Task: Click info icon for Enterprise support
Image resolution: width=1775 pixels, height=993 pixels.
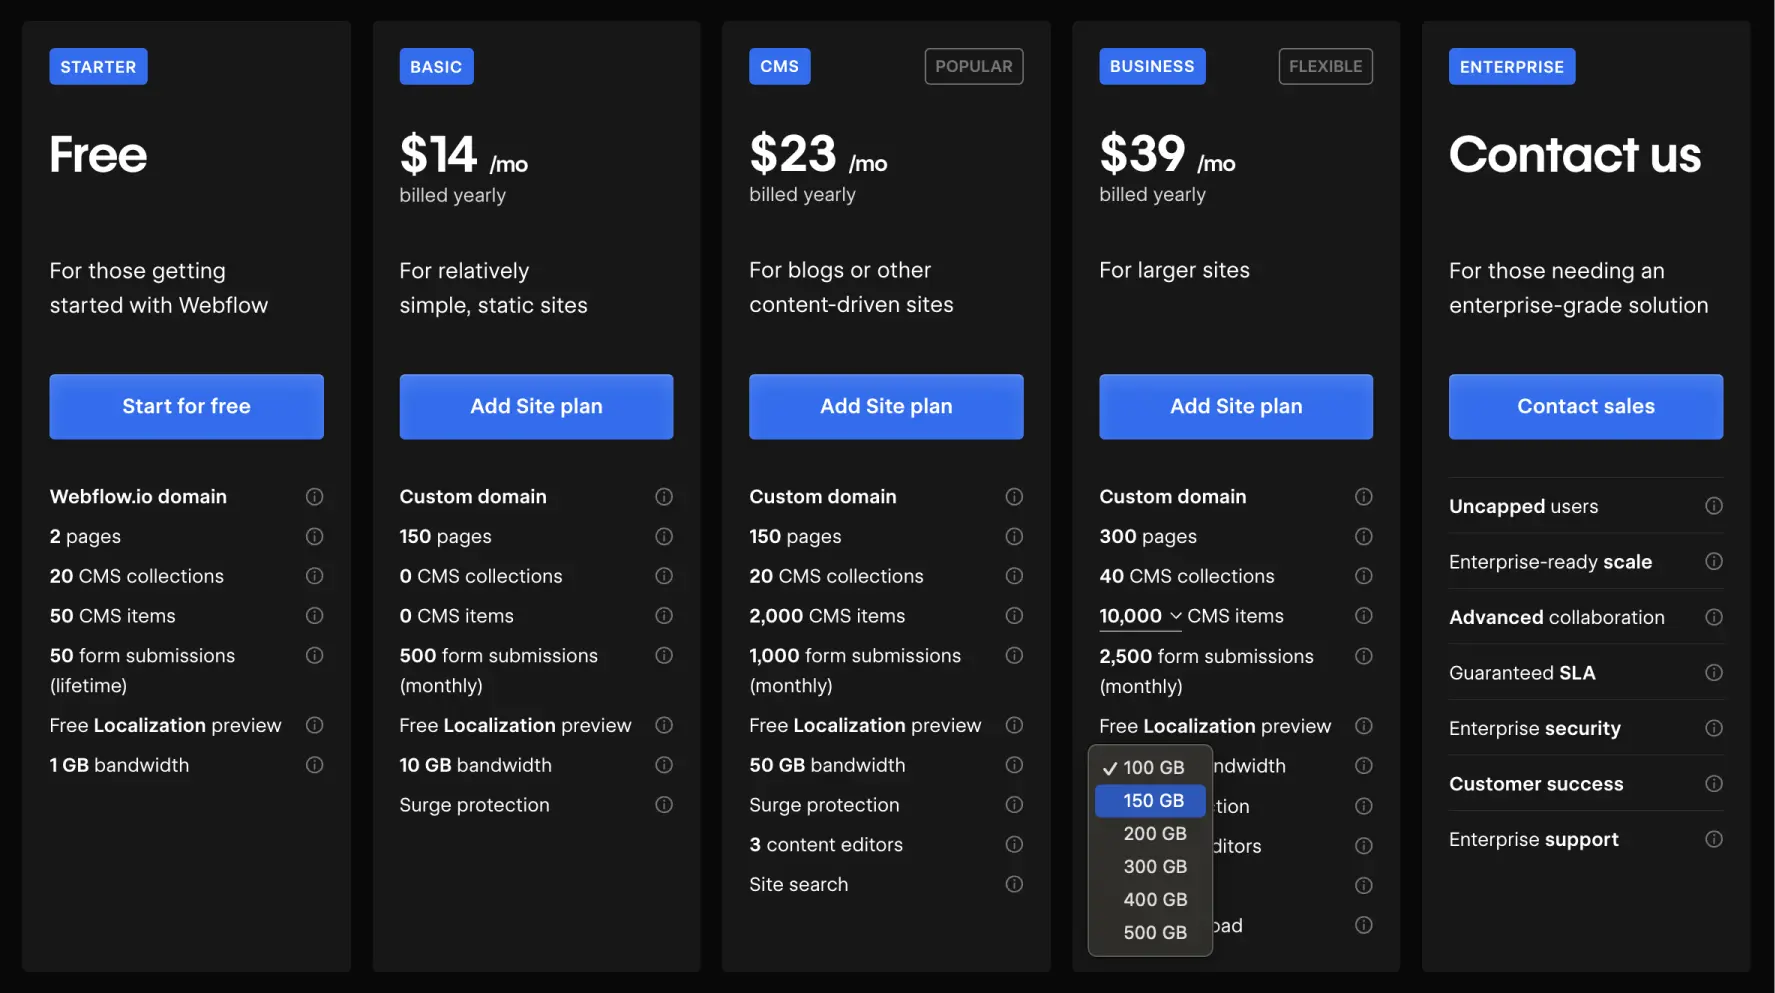Action: pos(1714,839)
